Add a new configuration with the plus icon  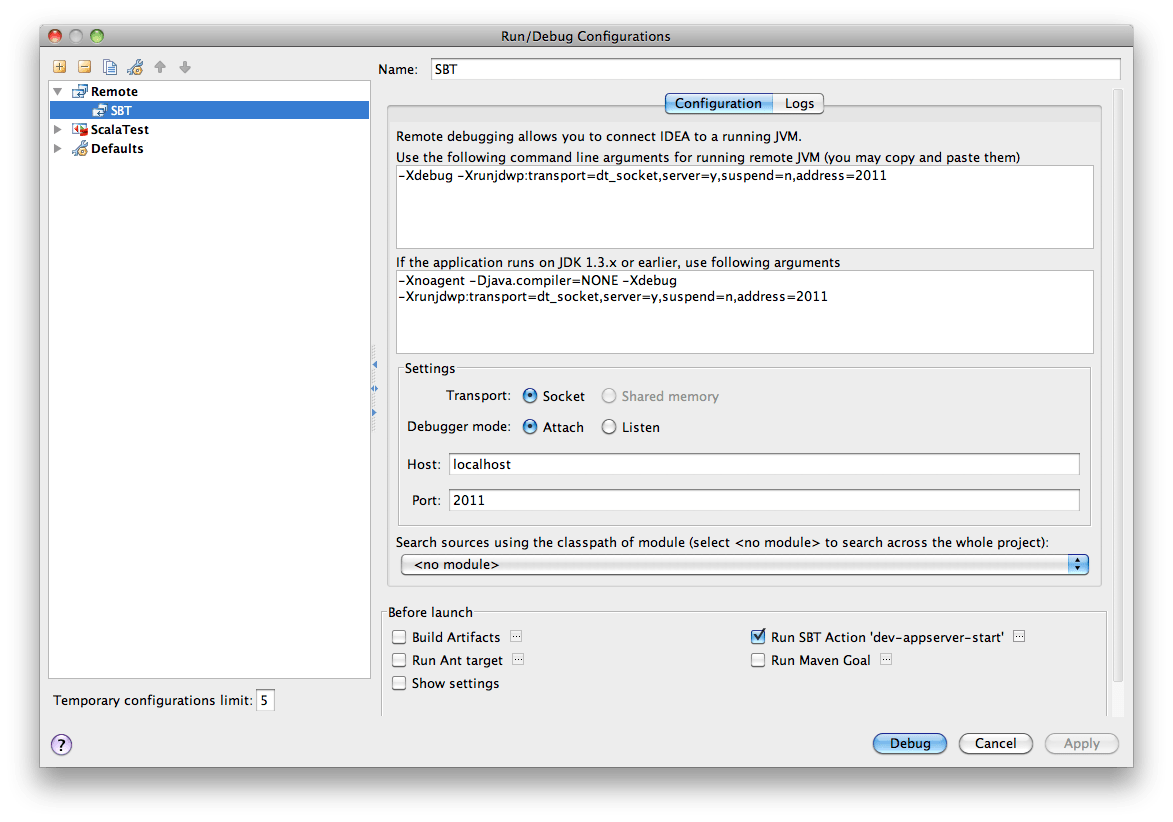[x=60, y=67]
